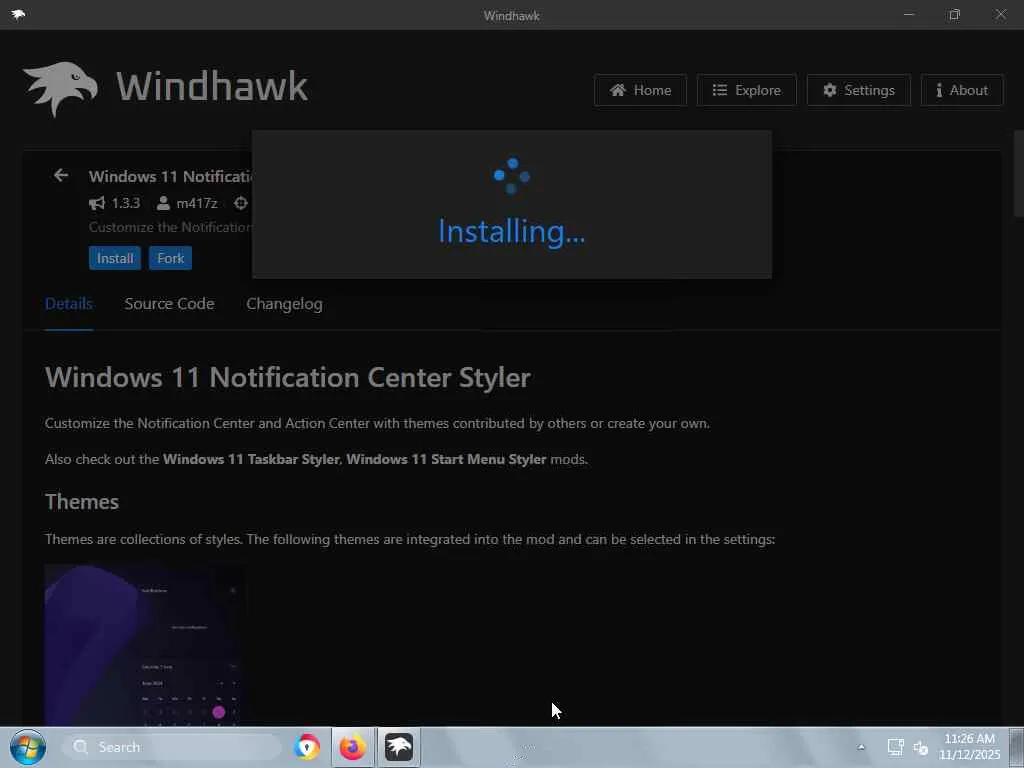Click the version megaphone icon next to 1.3.3

click(x=97, y=203)
